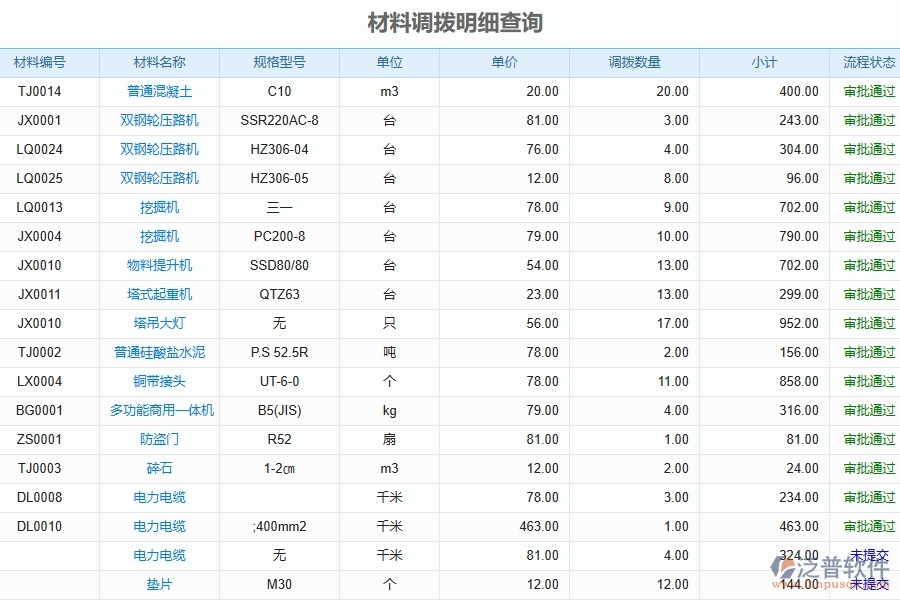The height and width of the screenshot is (600, 900).
Task: Open the 铜带接头 material link
Action: coord(158,381)
